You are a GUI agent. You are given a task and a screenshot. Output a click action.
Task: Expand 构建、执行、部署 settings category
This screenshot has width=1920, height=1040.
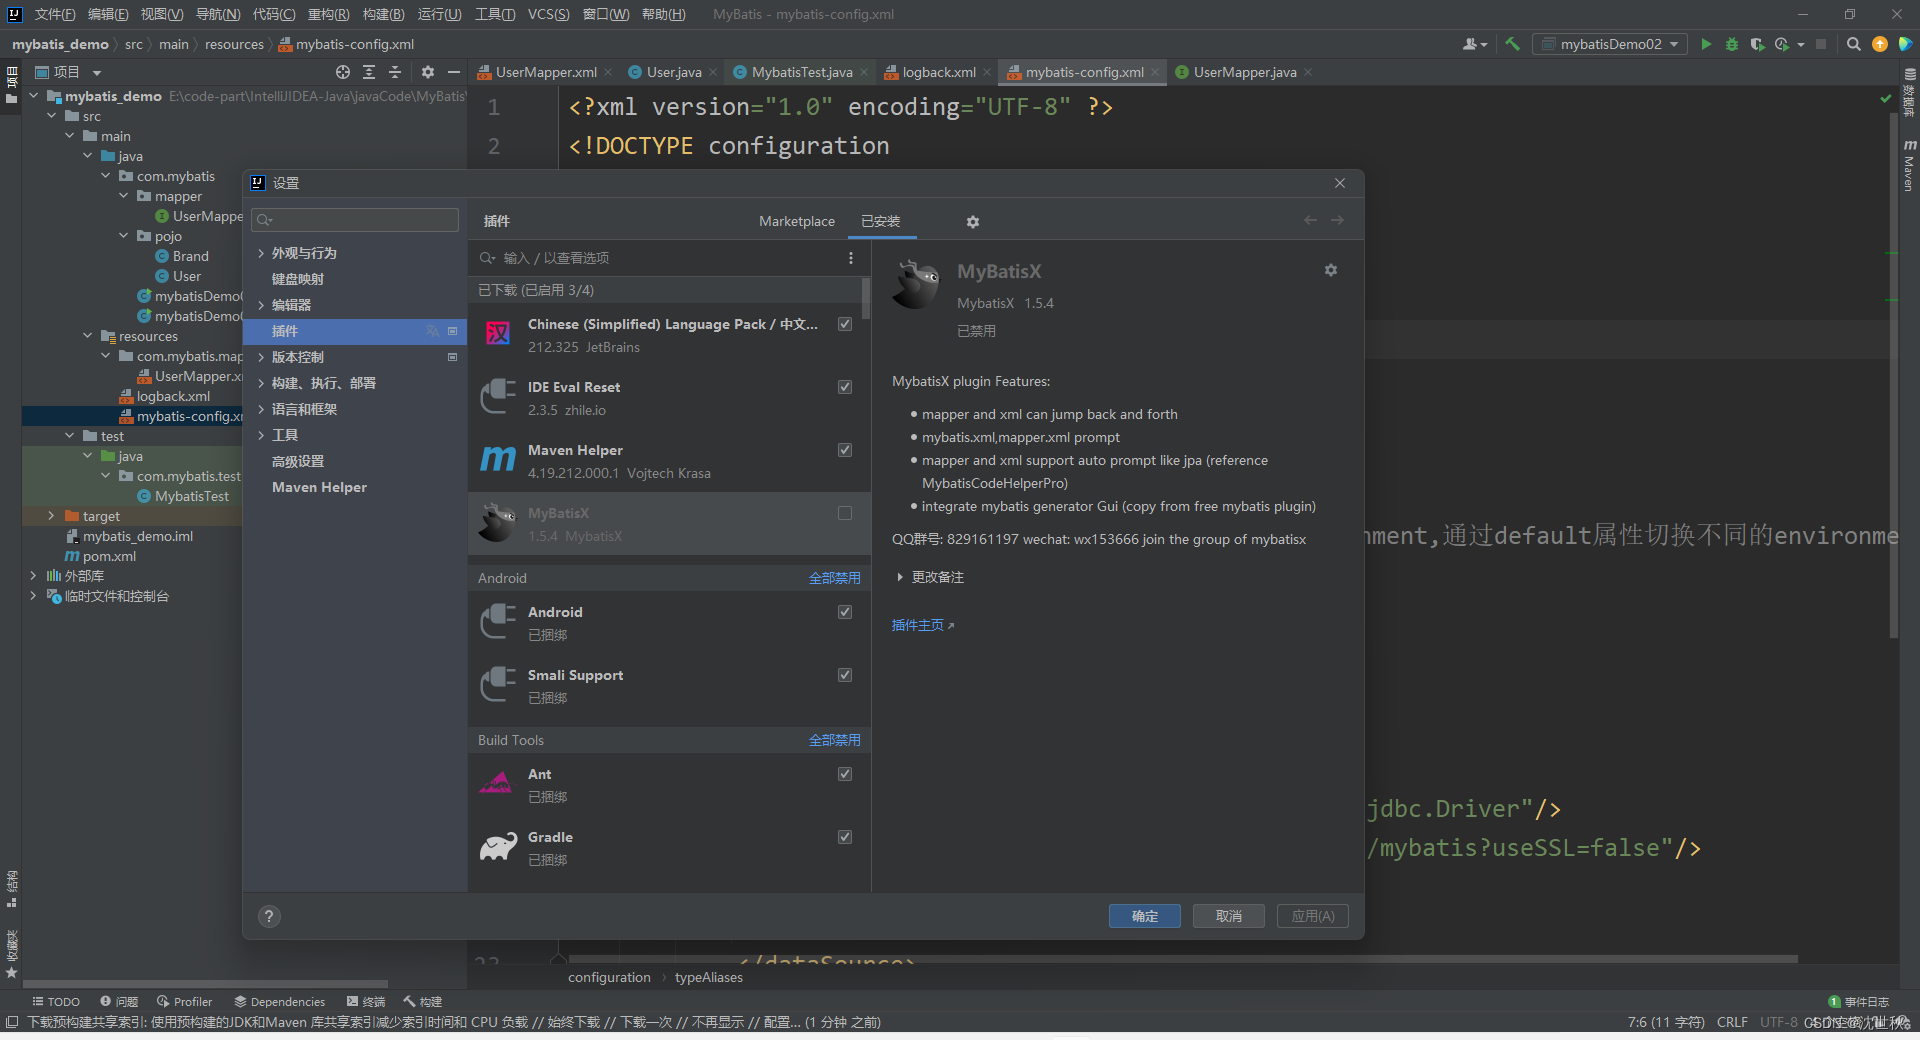point(261,383)
